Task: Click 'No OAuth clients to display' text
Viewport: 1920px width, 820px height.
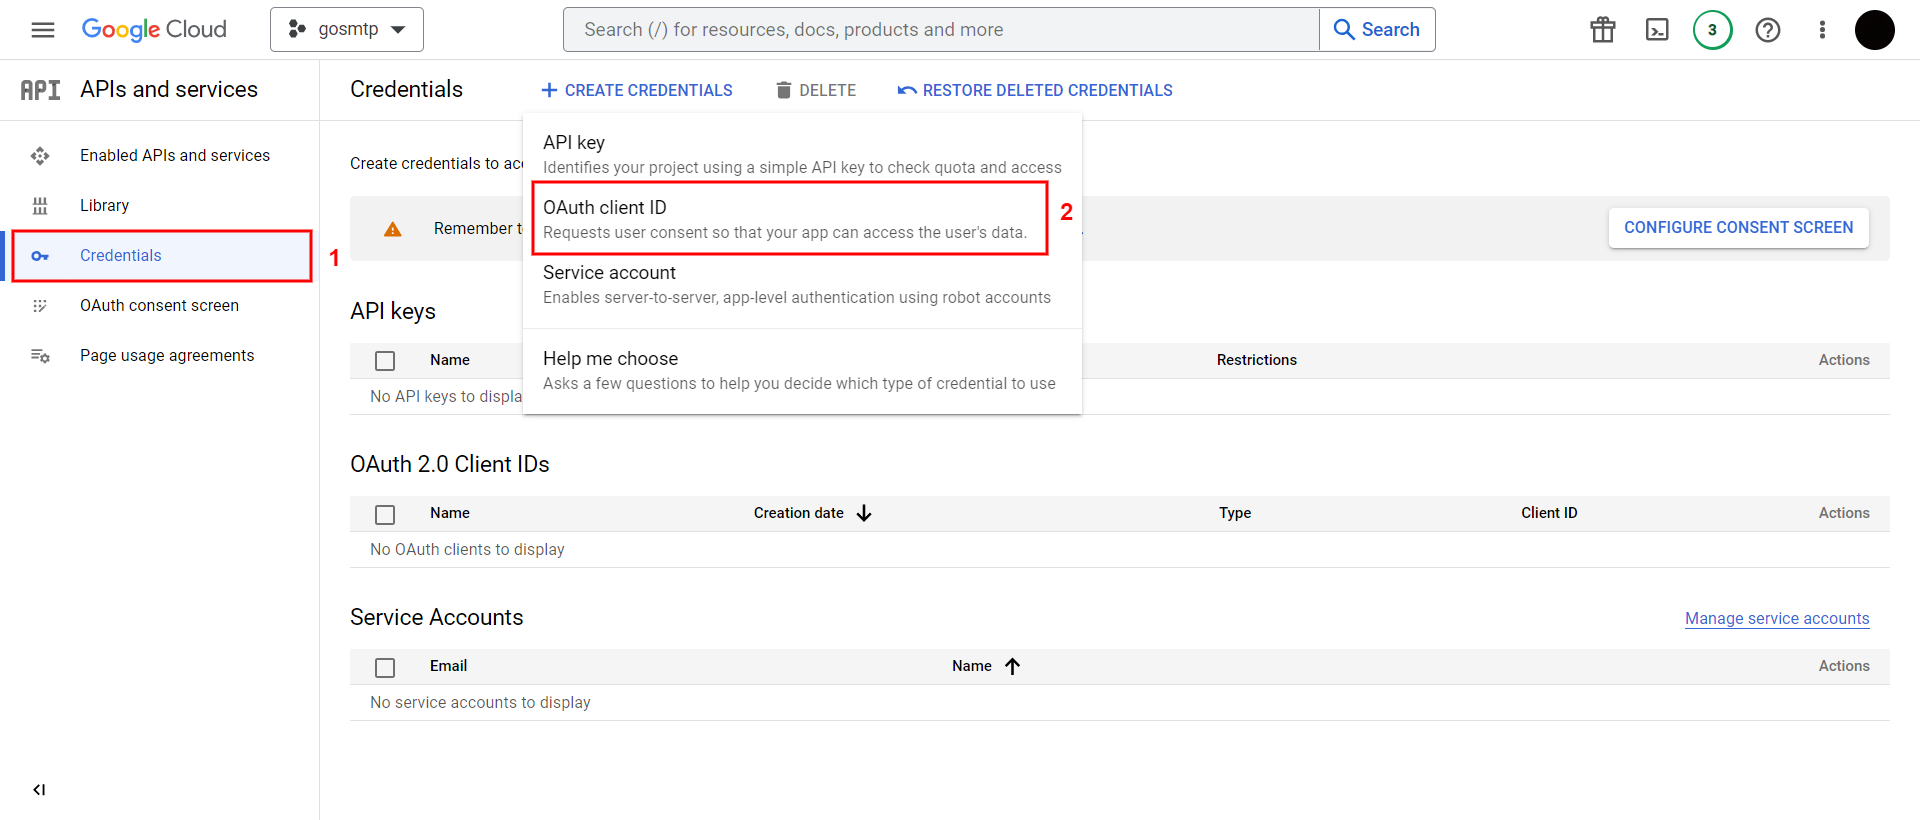Action: (467, 549)
